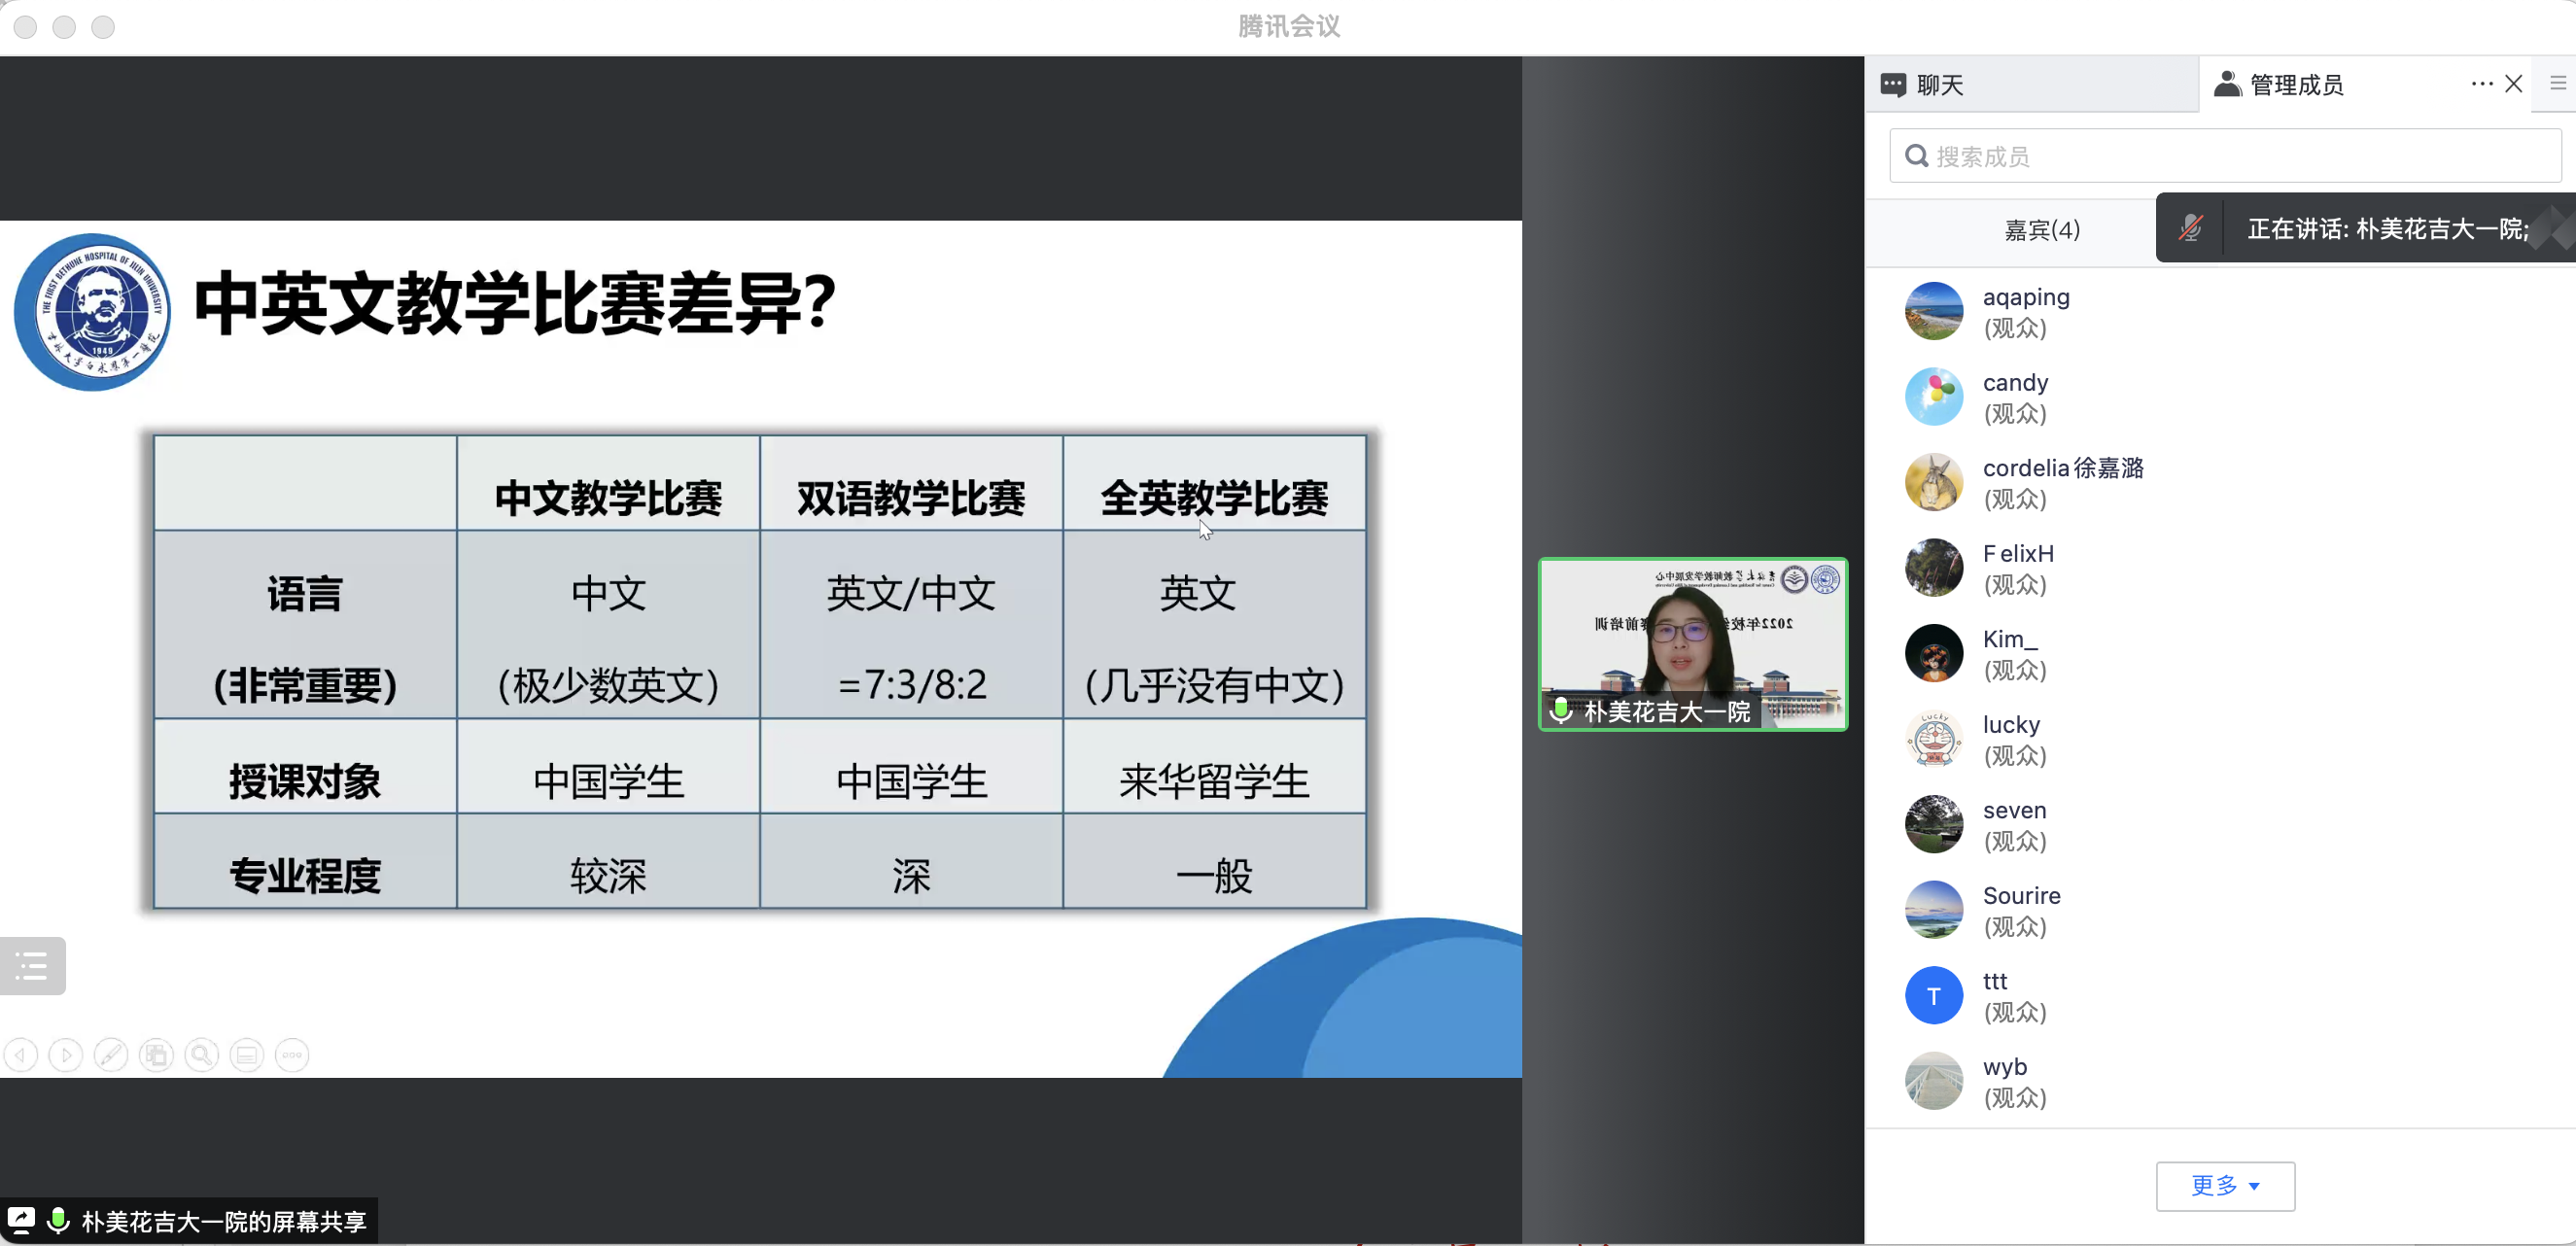Click FelixH's avatar
Screen dimensions: 2576x1246
coord(1933,568)
